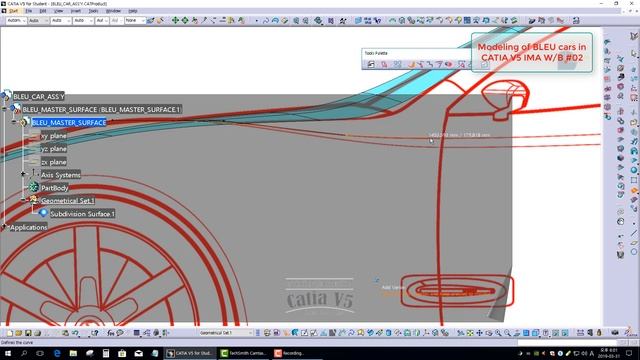The height and width of the screenshot is (360, 640).
Task: Switch to TechSmith Camtasia taskbar button
Action: tap(244, 353)
